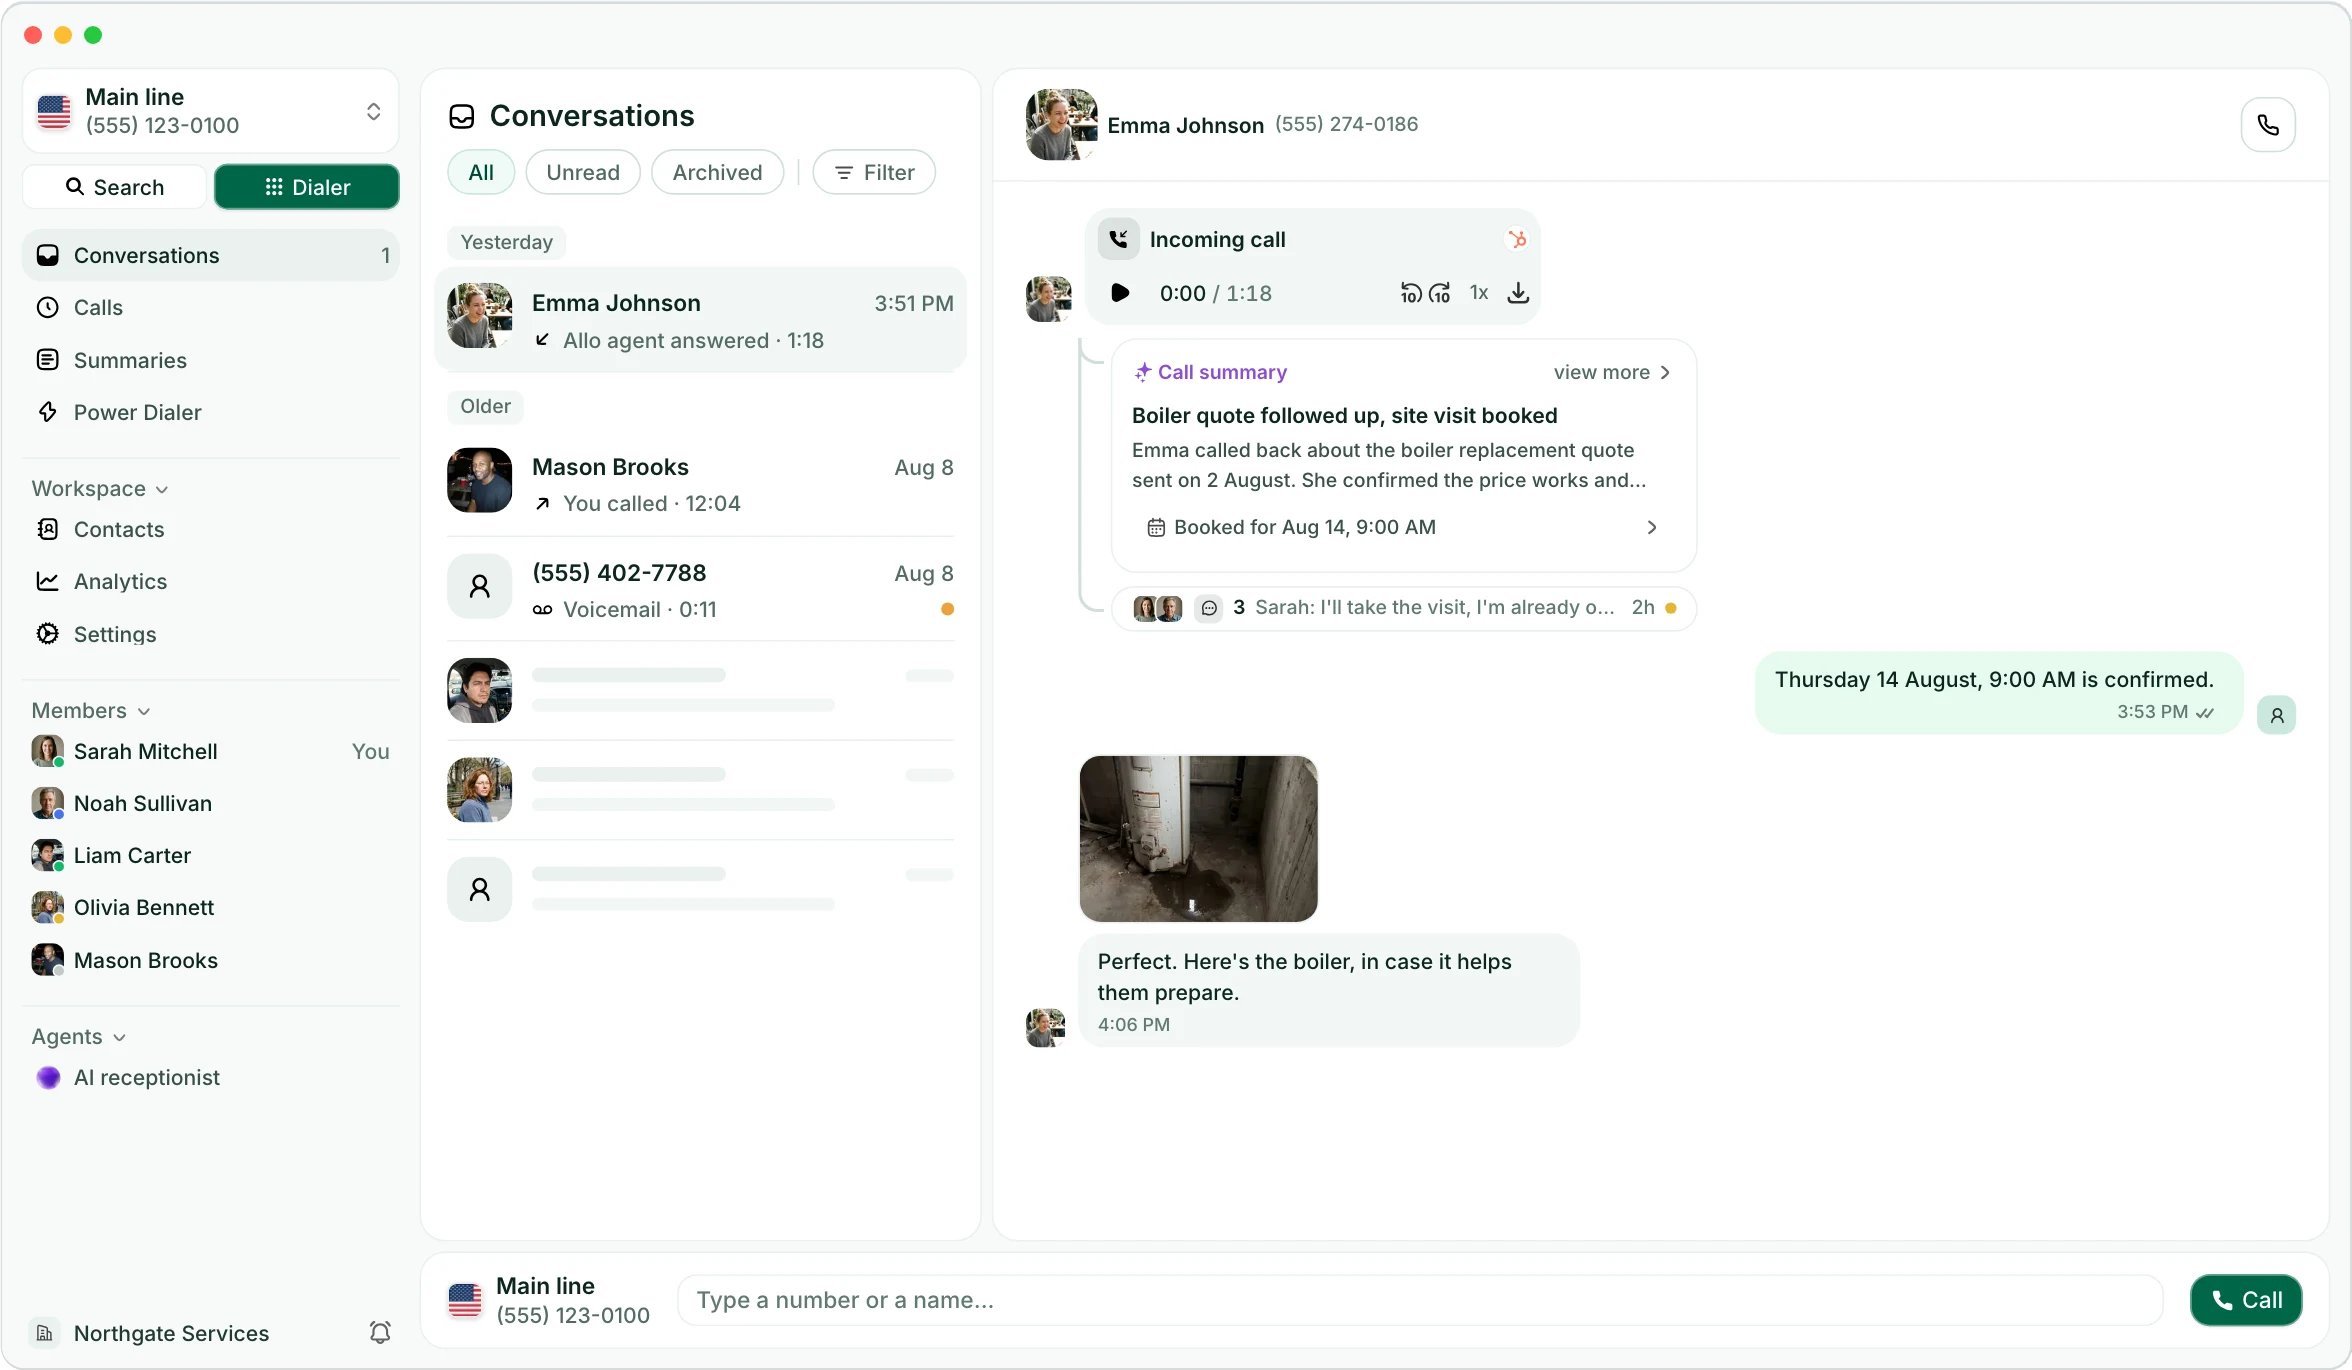This screenshot has width=2352, height=1370.
Task: Click the green Call button
Action: (x=2246, y=1300)
